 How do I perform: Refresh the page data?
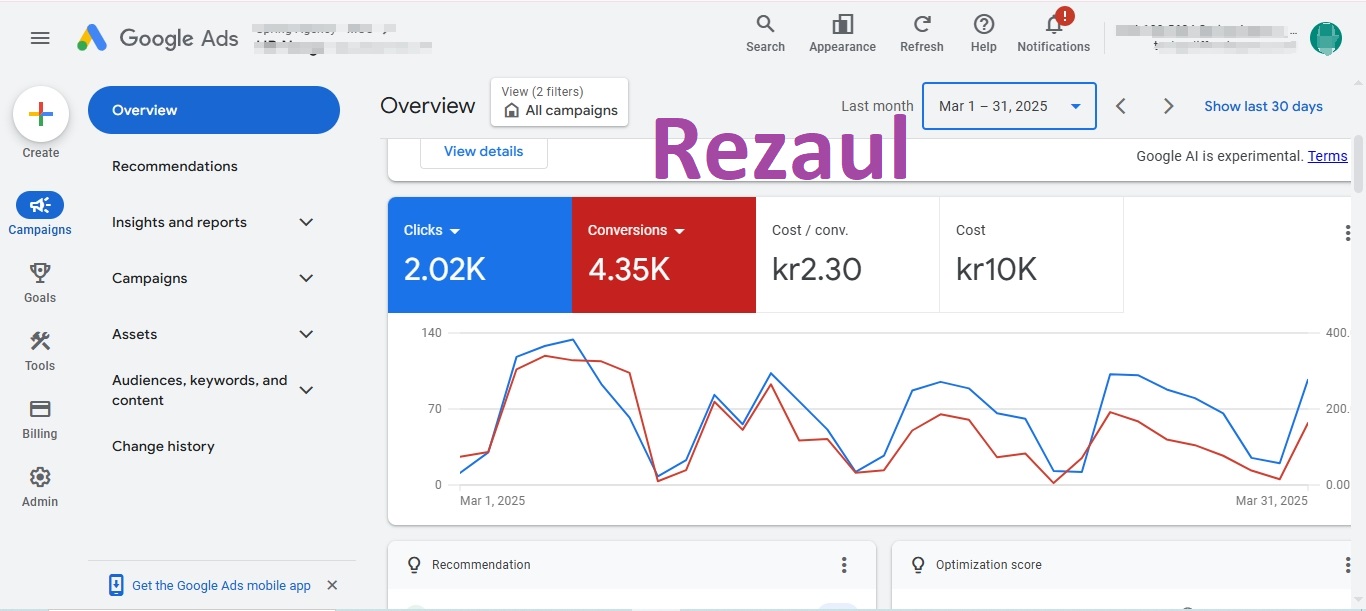pyautogui.click(x=922, y=25)
